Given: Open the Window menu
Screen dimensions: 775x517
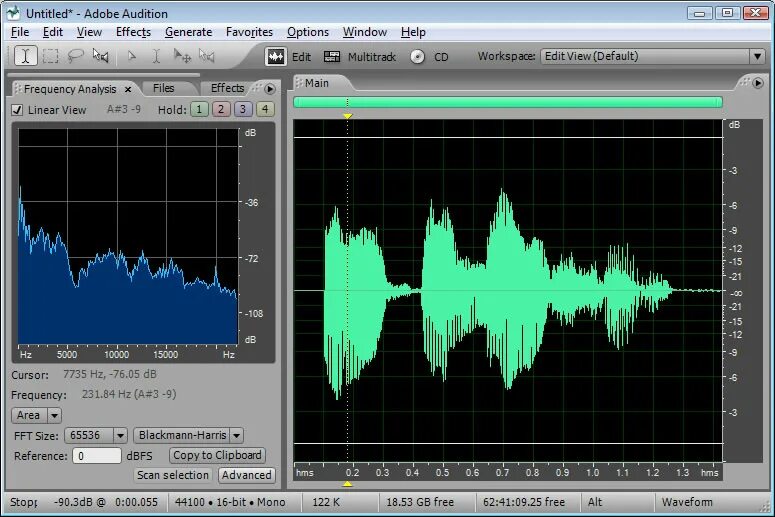Looking at the screenshot, I should (x=365, y=32).
